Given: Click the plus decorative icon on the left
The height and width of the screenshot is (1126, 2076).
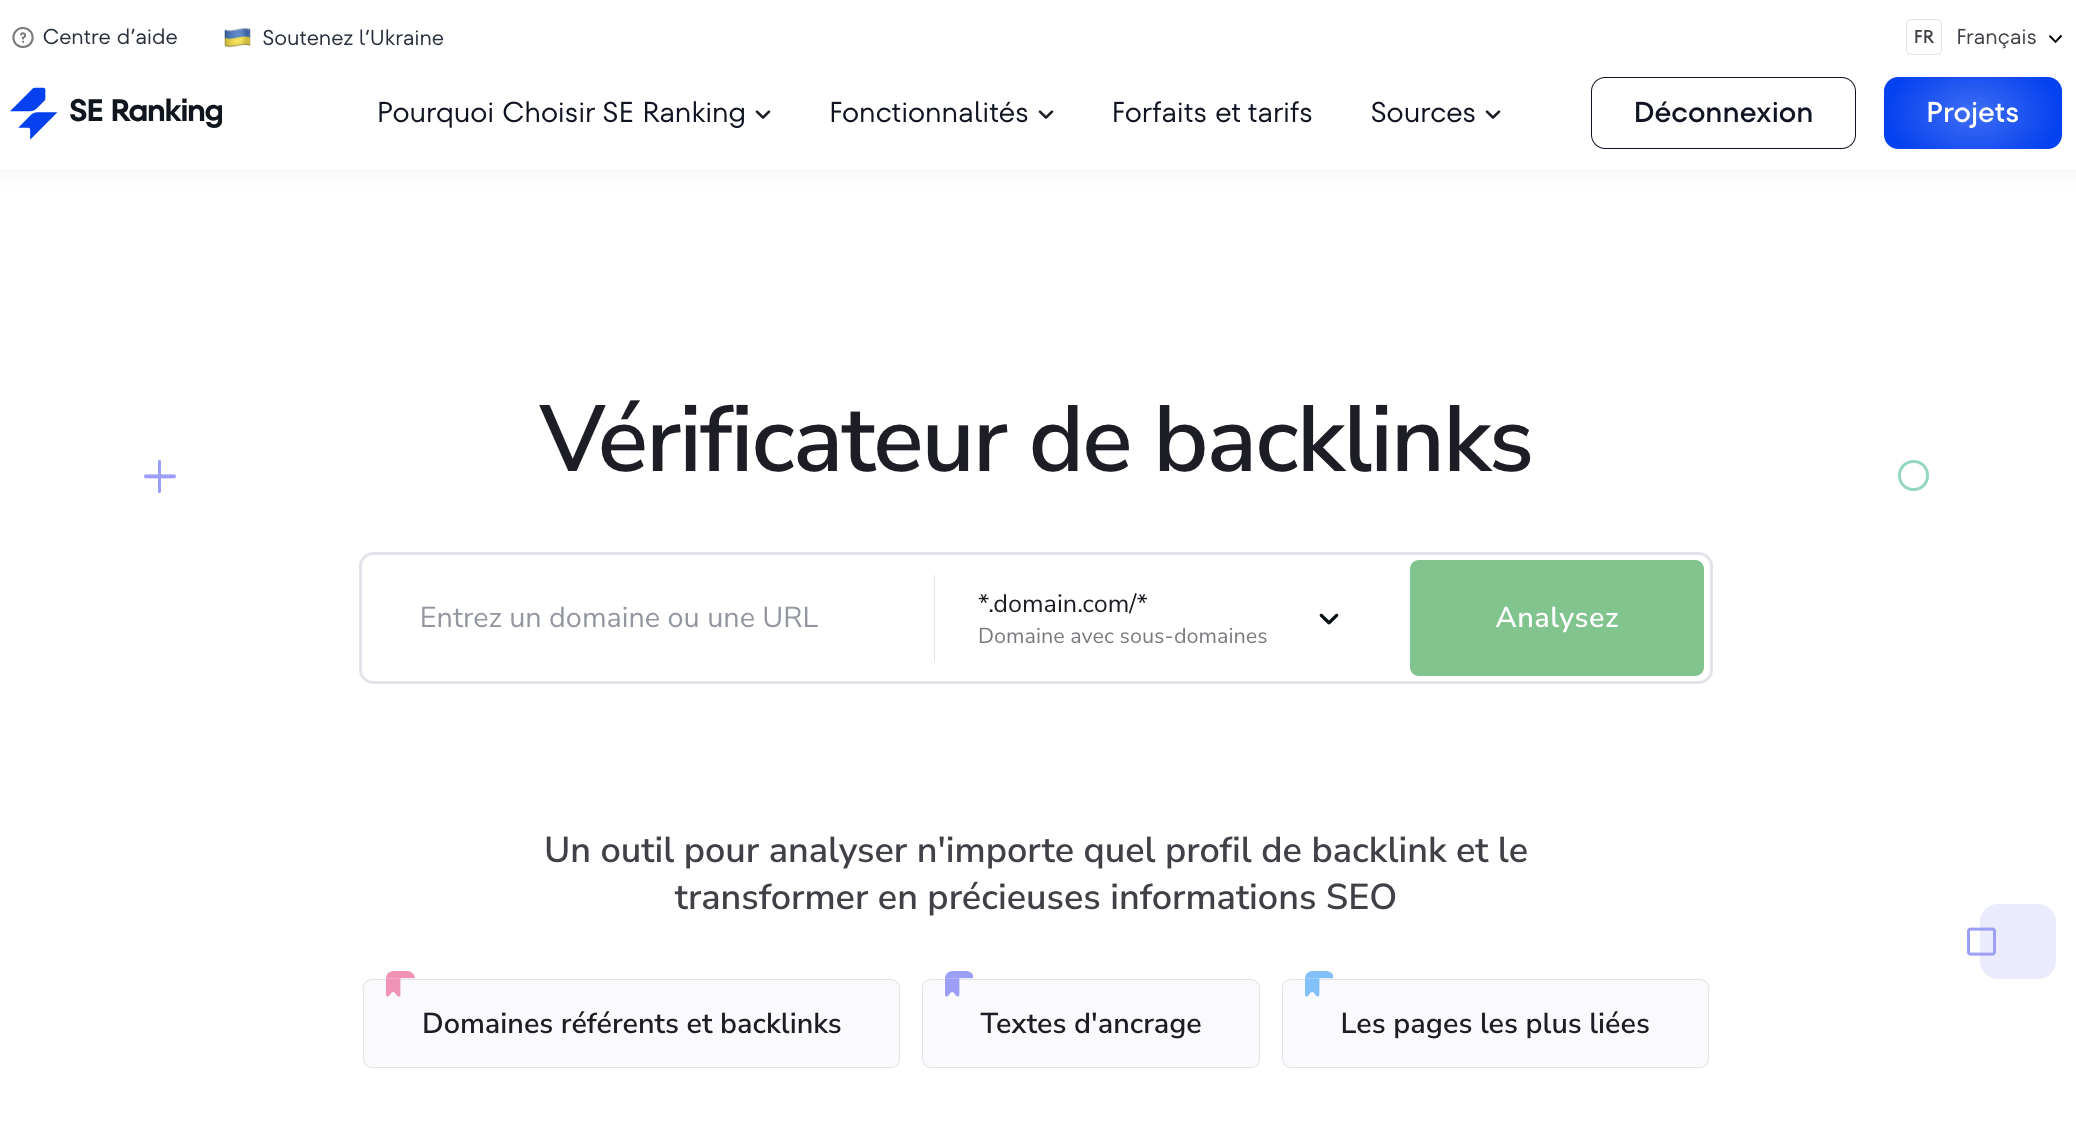Looking at the screenshot, I should pyautogui.click(x=157, y=476).
